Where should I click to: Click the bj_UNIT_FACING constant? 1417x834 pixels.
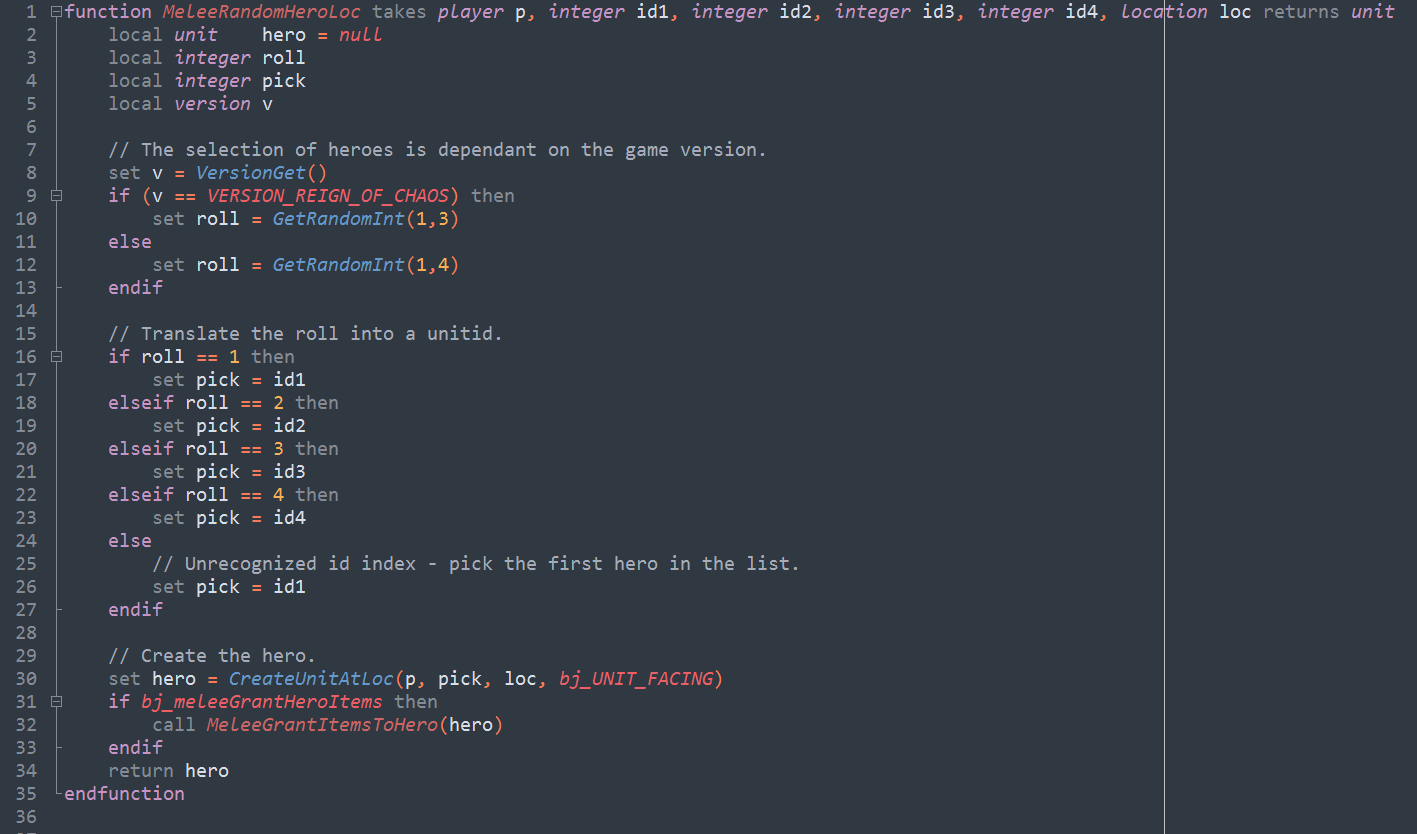(x=636, y=679)
